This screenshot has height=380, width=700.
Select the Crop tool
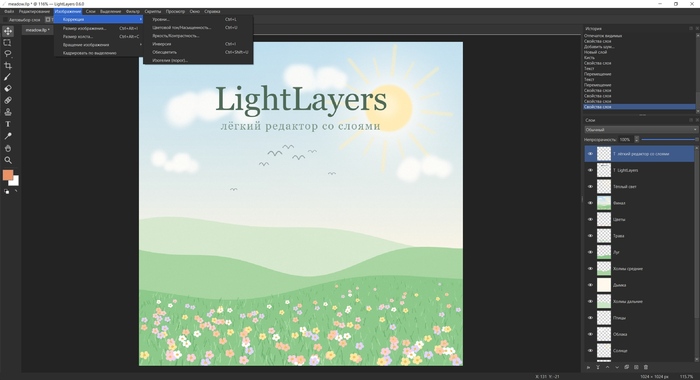8,66
